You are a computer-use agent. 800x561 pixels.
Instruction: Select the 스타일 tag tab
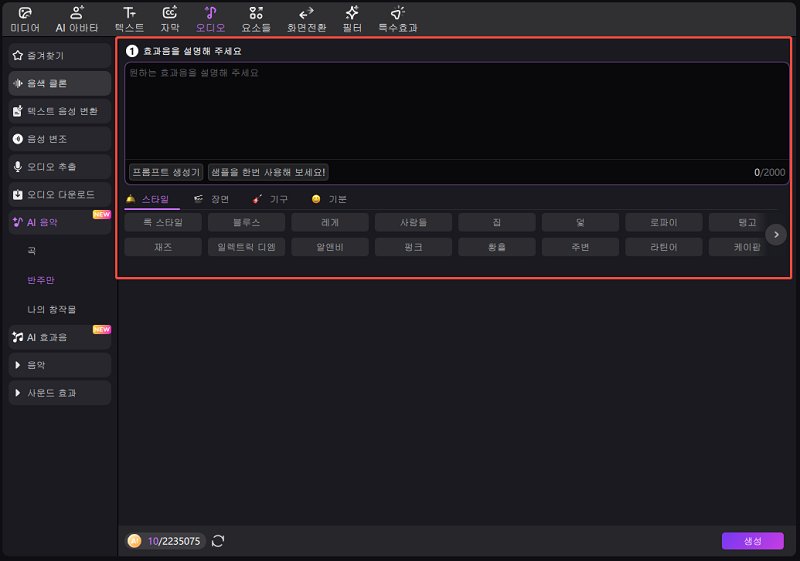[148, 199]
